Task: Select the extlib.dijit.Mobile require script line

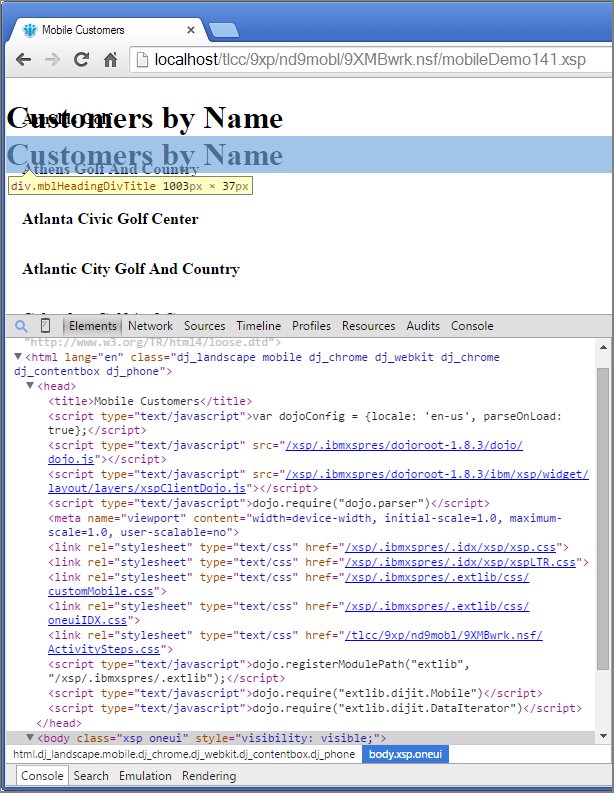Action: tap(295, 693)
